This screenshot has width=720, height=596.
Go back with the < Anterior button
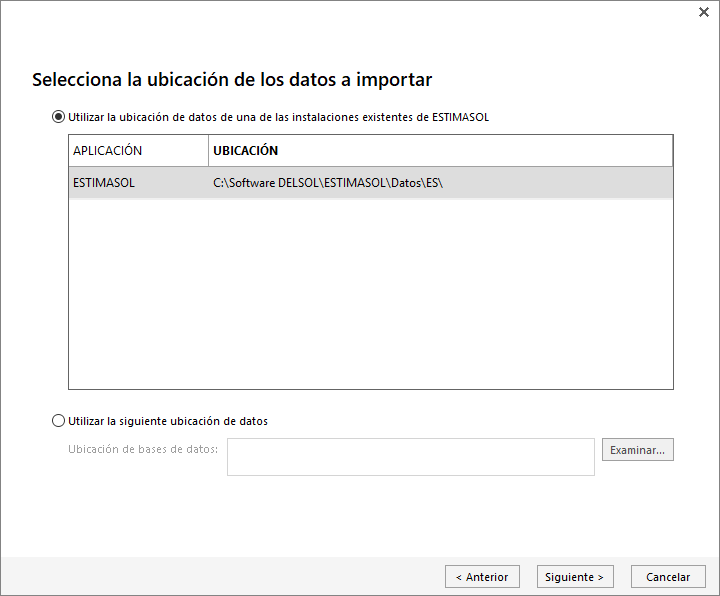click(x=482, y=577)
